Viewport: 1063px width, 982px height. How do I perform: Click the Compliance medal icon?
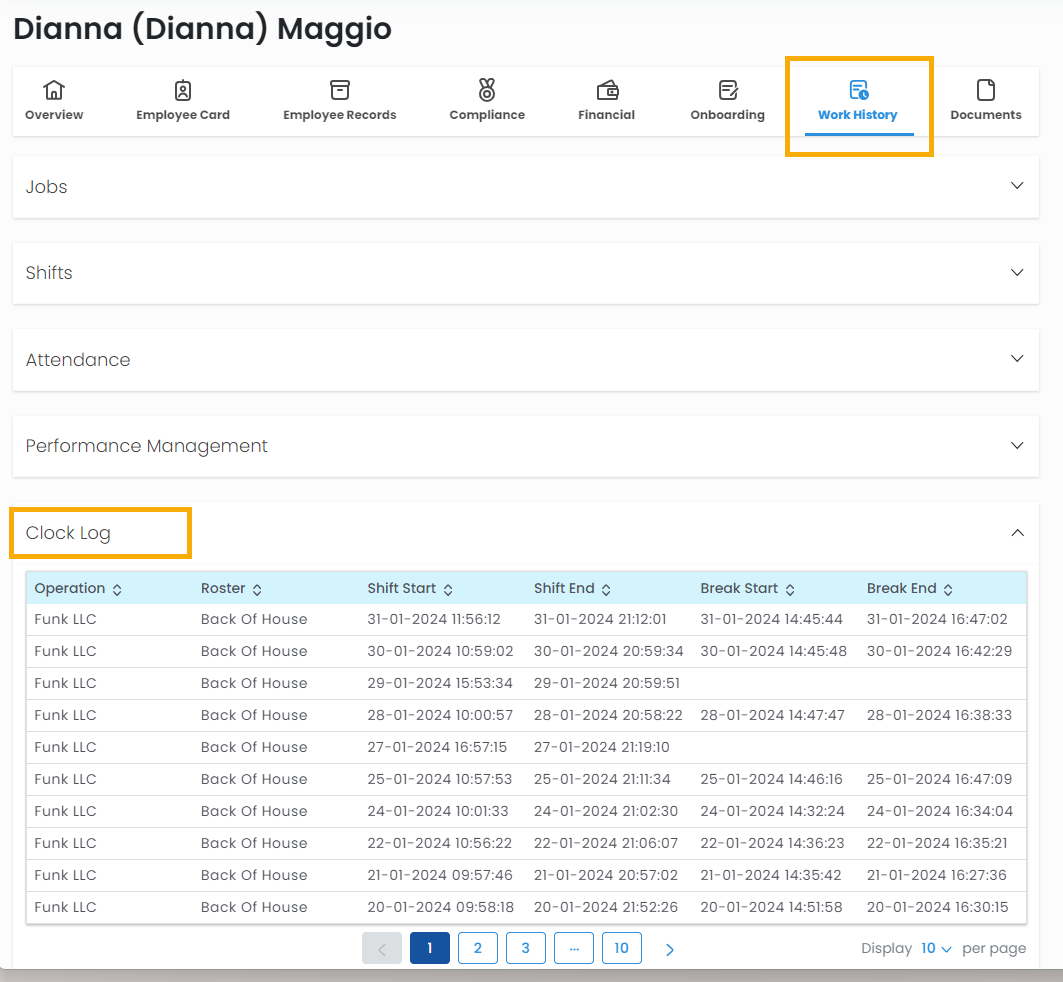click(487, 90)
